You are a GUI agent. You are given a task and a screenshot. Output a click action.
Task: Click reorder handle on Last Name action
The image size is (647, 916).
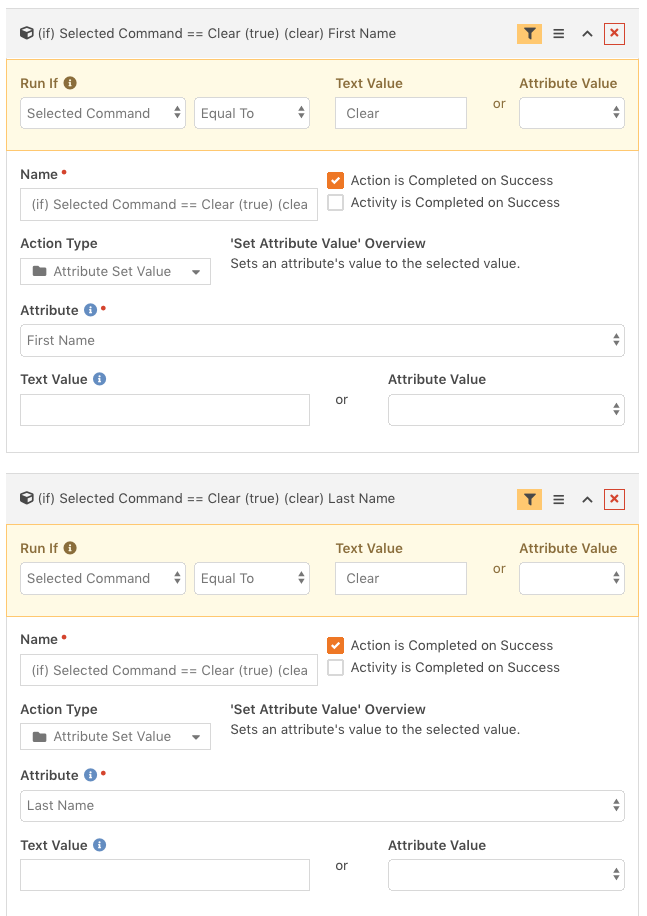pyautogui.click(x=559, y=499)
